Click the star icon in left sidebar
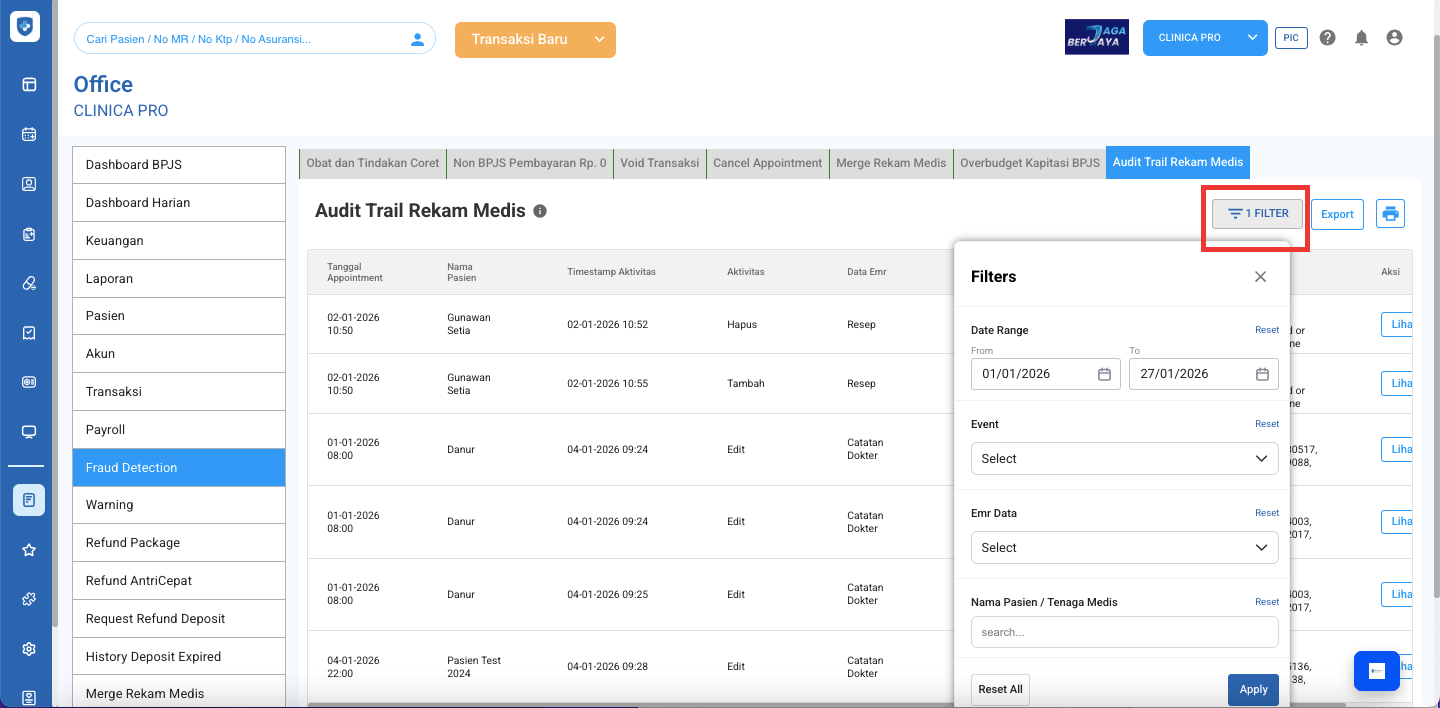Image resolution: width=1440 pixels, height=708 pixels. click(29, 550)
